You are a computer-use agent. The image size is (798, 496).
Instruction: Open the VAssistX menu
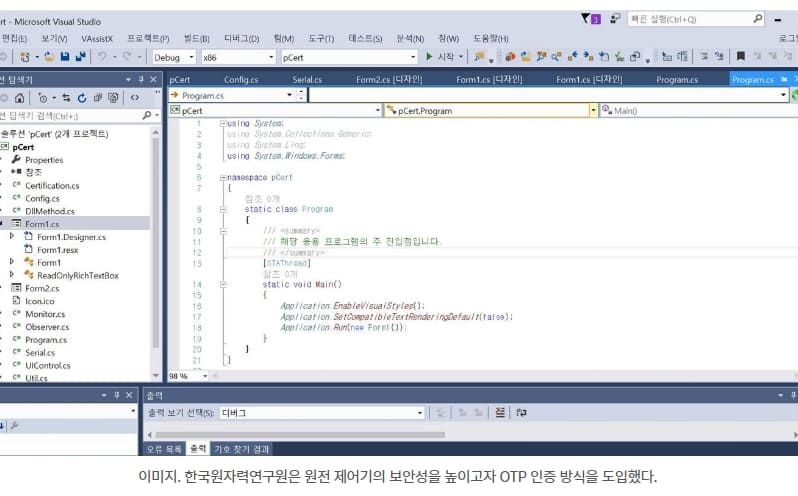pyautogui.click(x=97, y=39)
